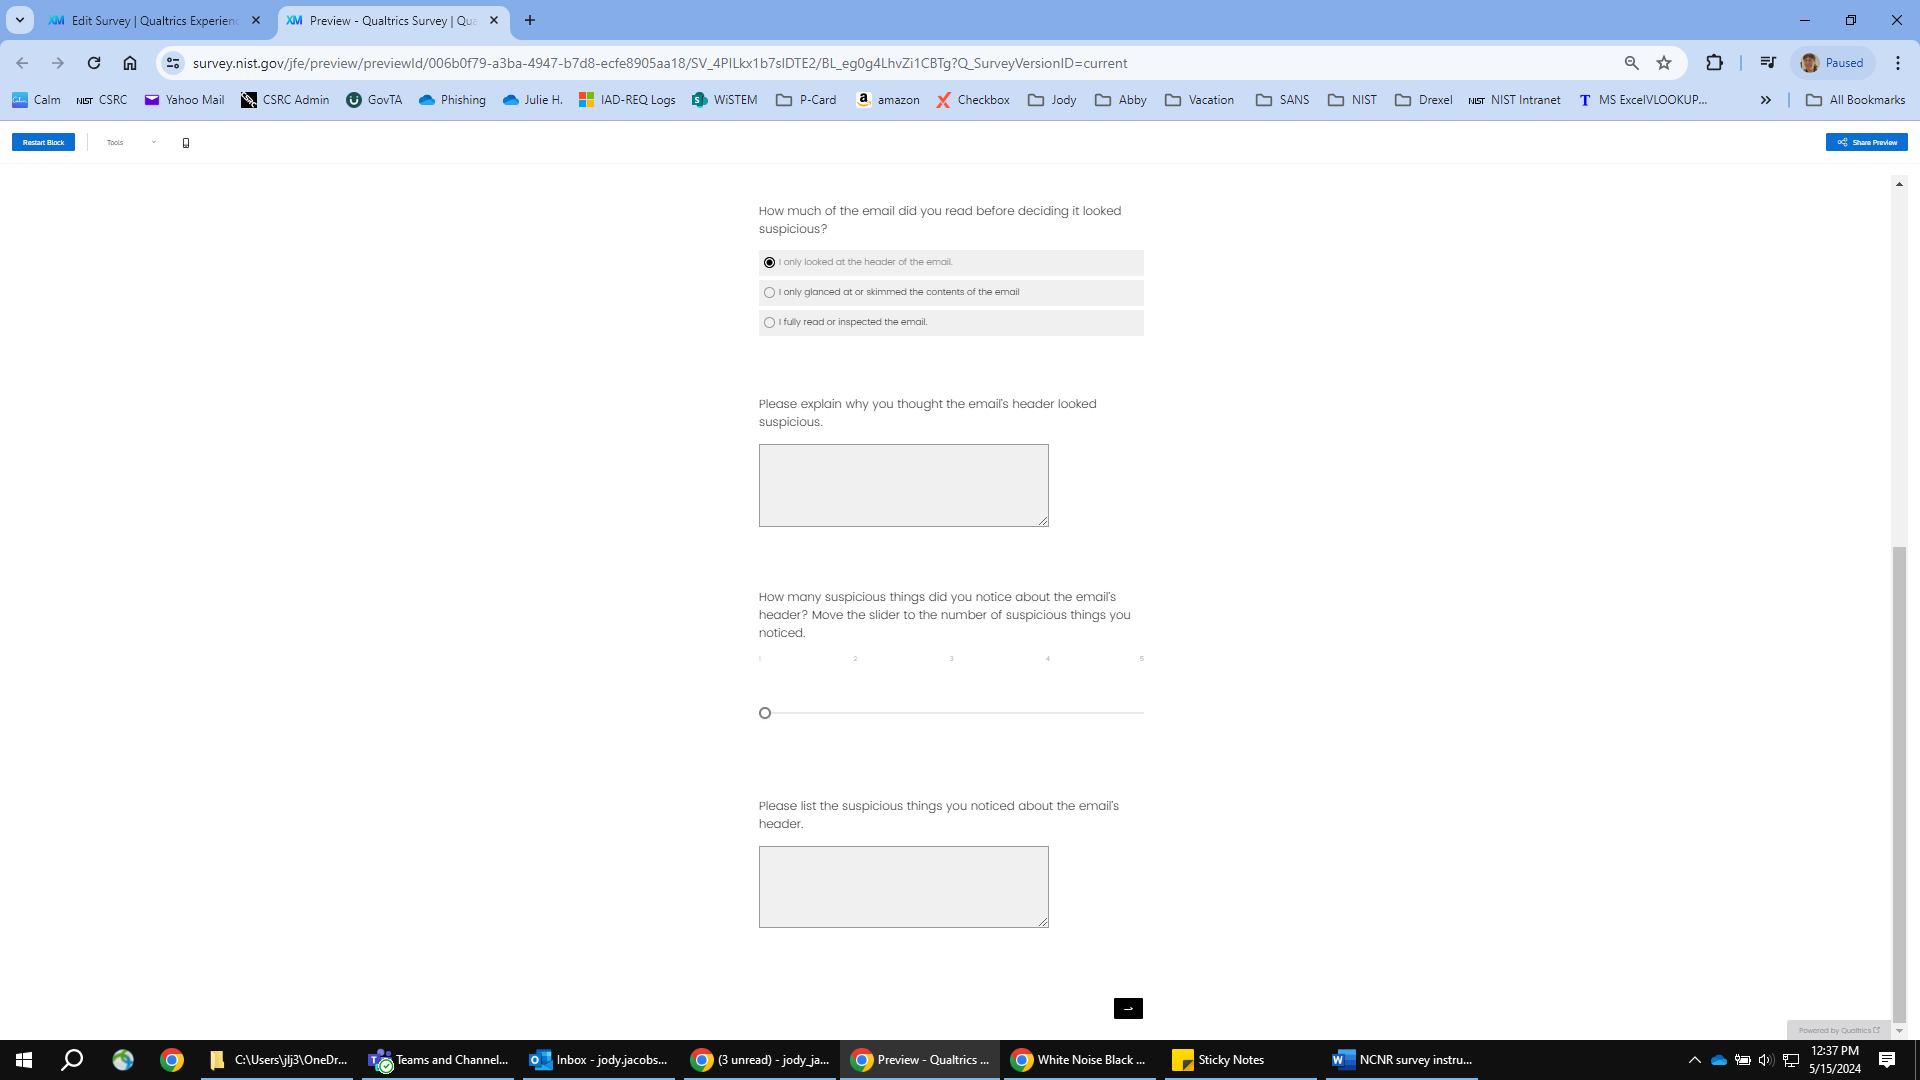Expand the hidden bookmarks overflow chevron
Image resolution: width=1920 pixels, height=1080 pixels.
point(1766,100)
